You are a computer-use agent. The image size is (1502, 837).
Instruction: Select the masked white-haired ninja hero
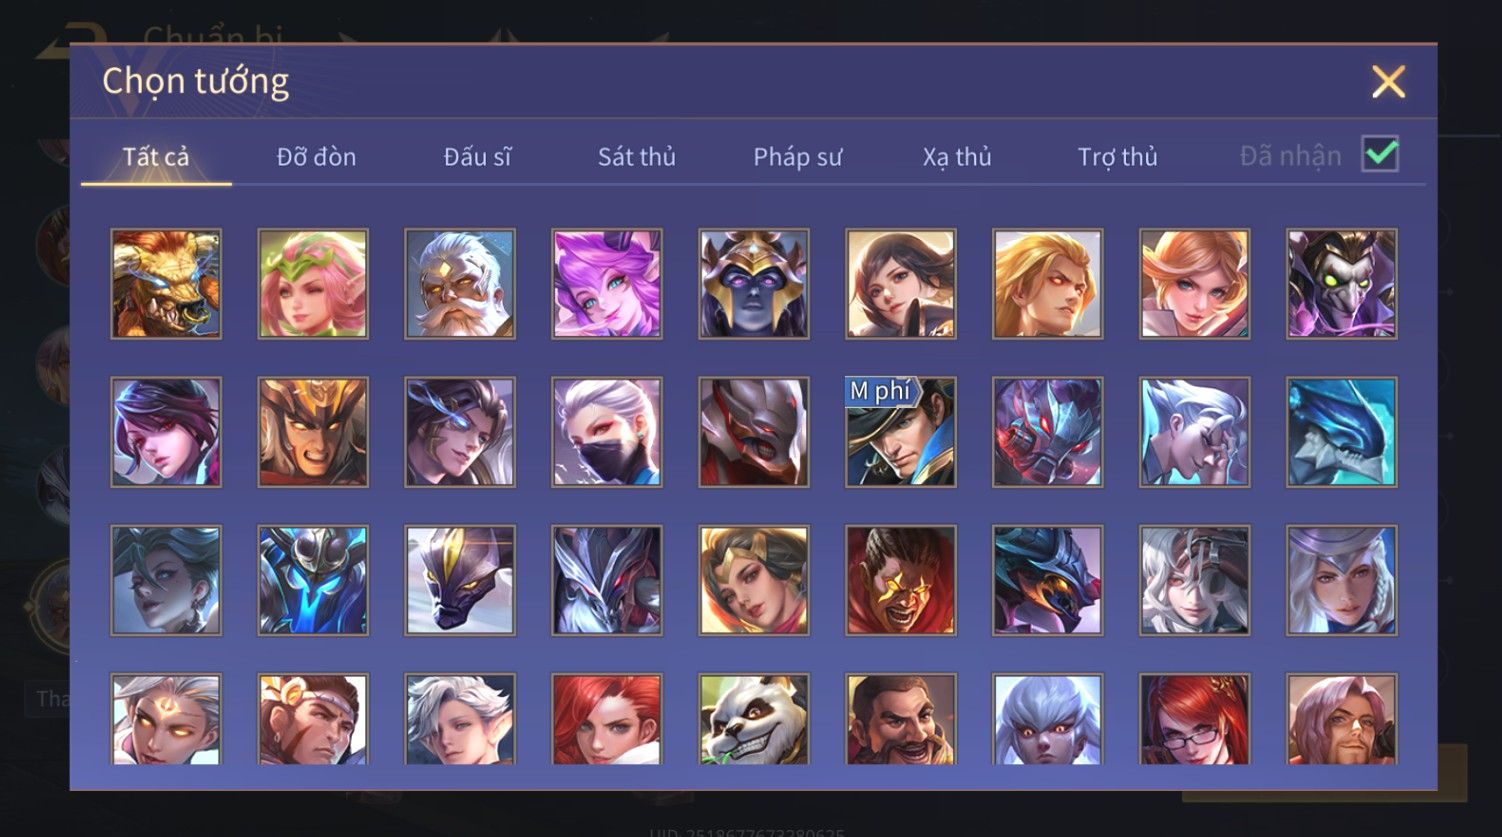click(606, 432)
